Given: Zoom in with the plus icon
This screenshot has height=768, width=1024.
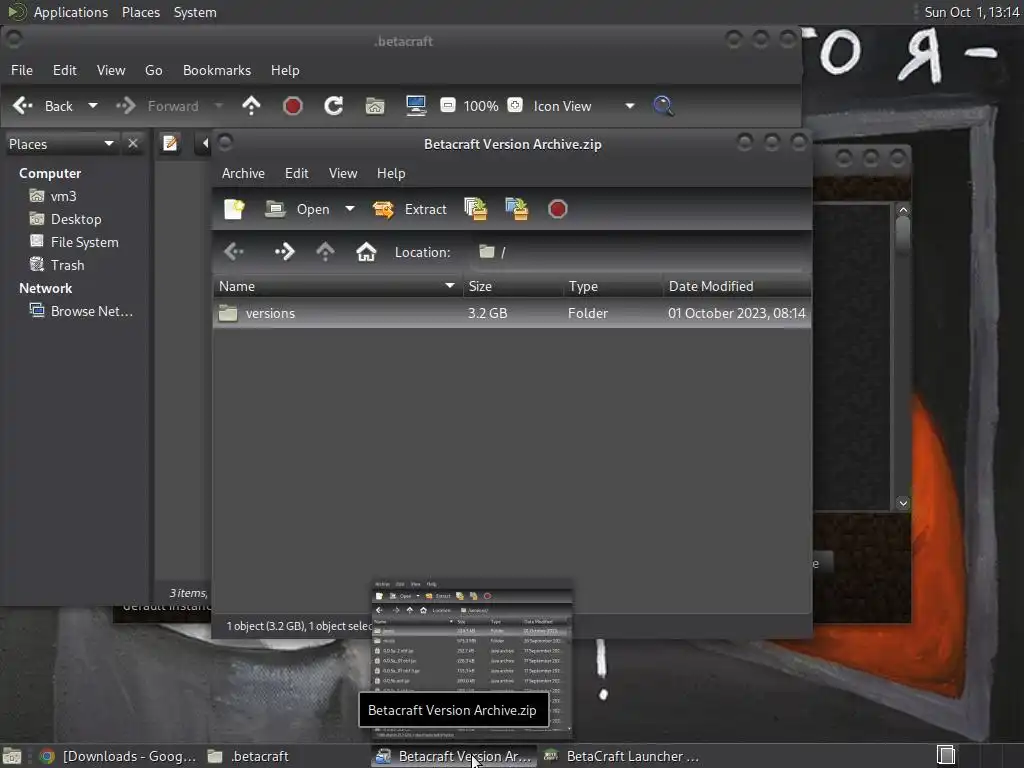Looking at the screenshot, I should (x=515, y=105).
